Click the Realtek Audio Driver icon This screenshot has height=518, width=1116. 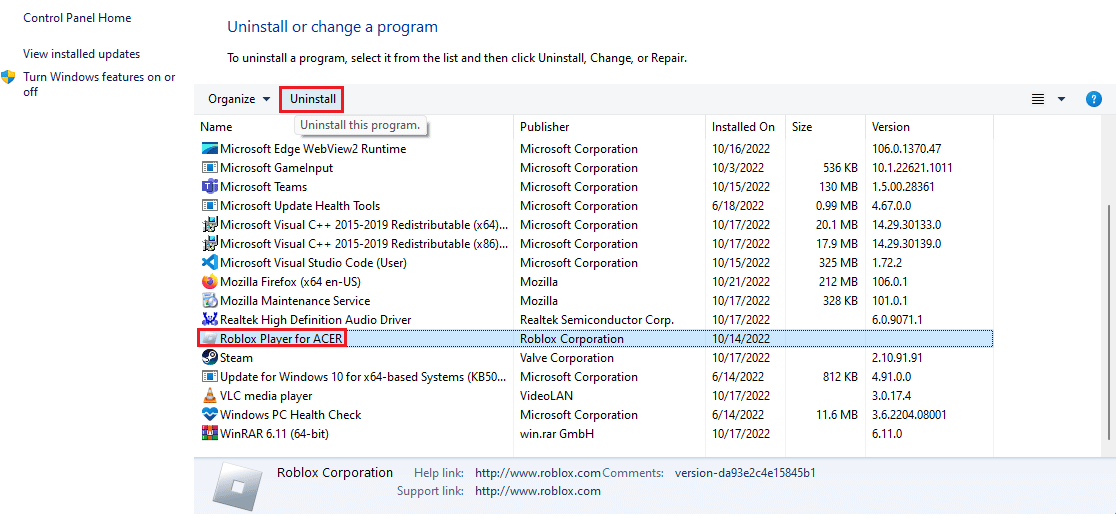[x=209, y=319]
